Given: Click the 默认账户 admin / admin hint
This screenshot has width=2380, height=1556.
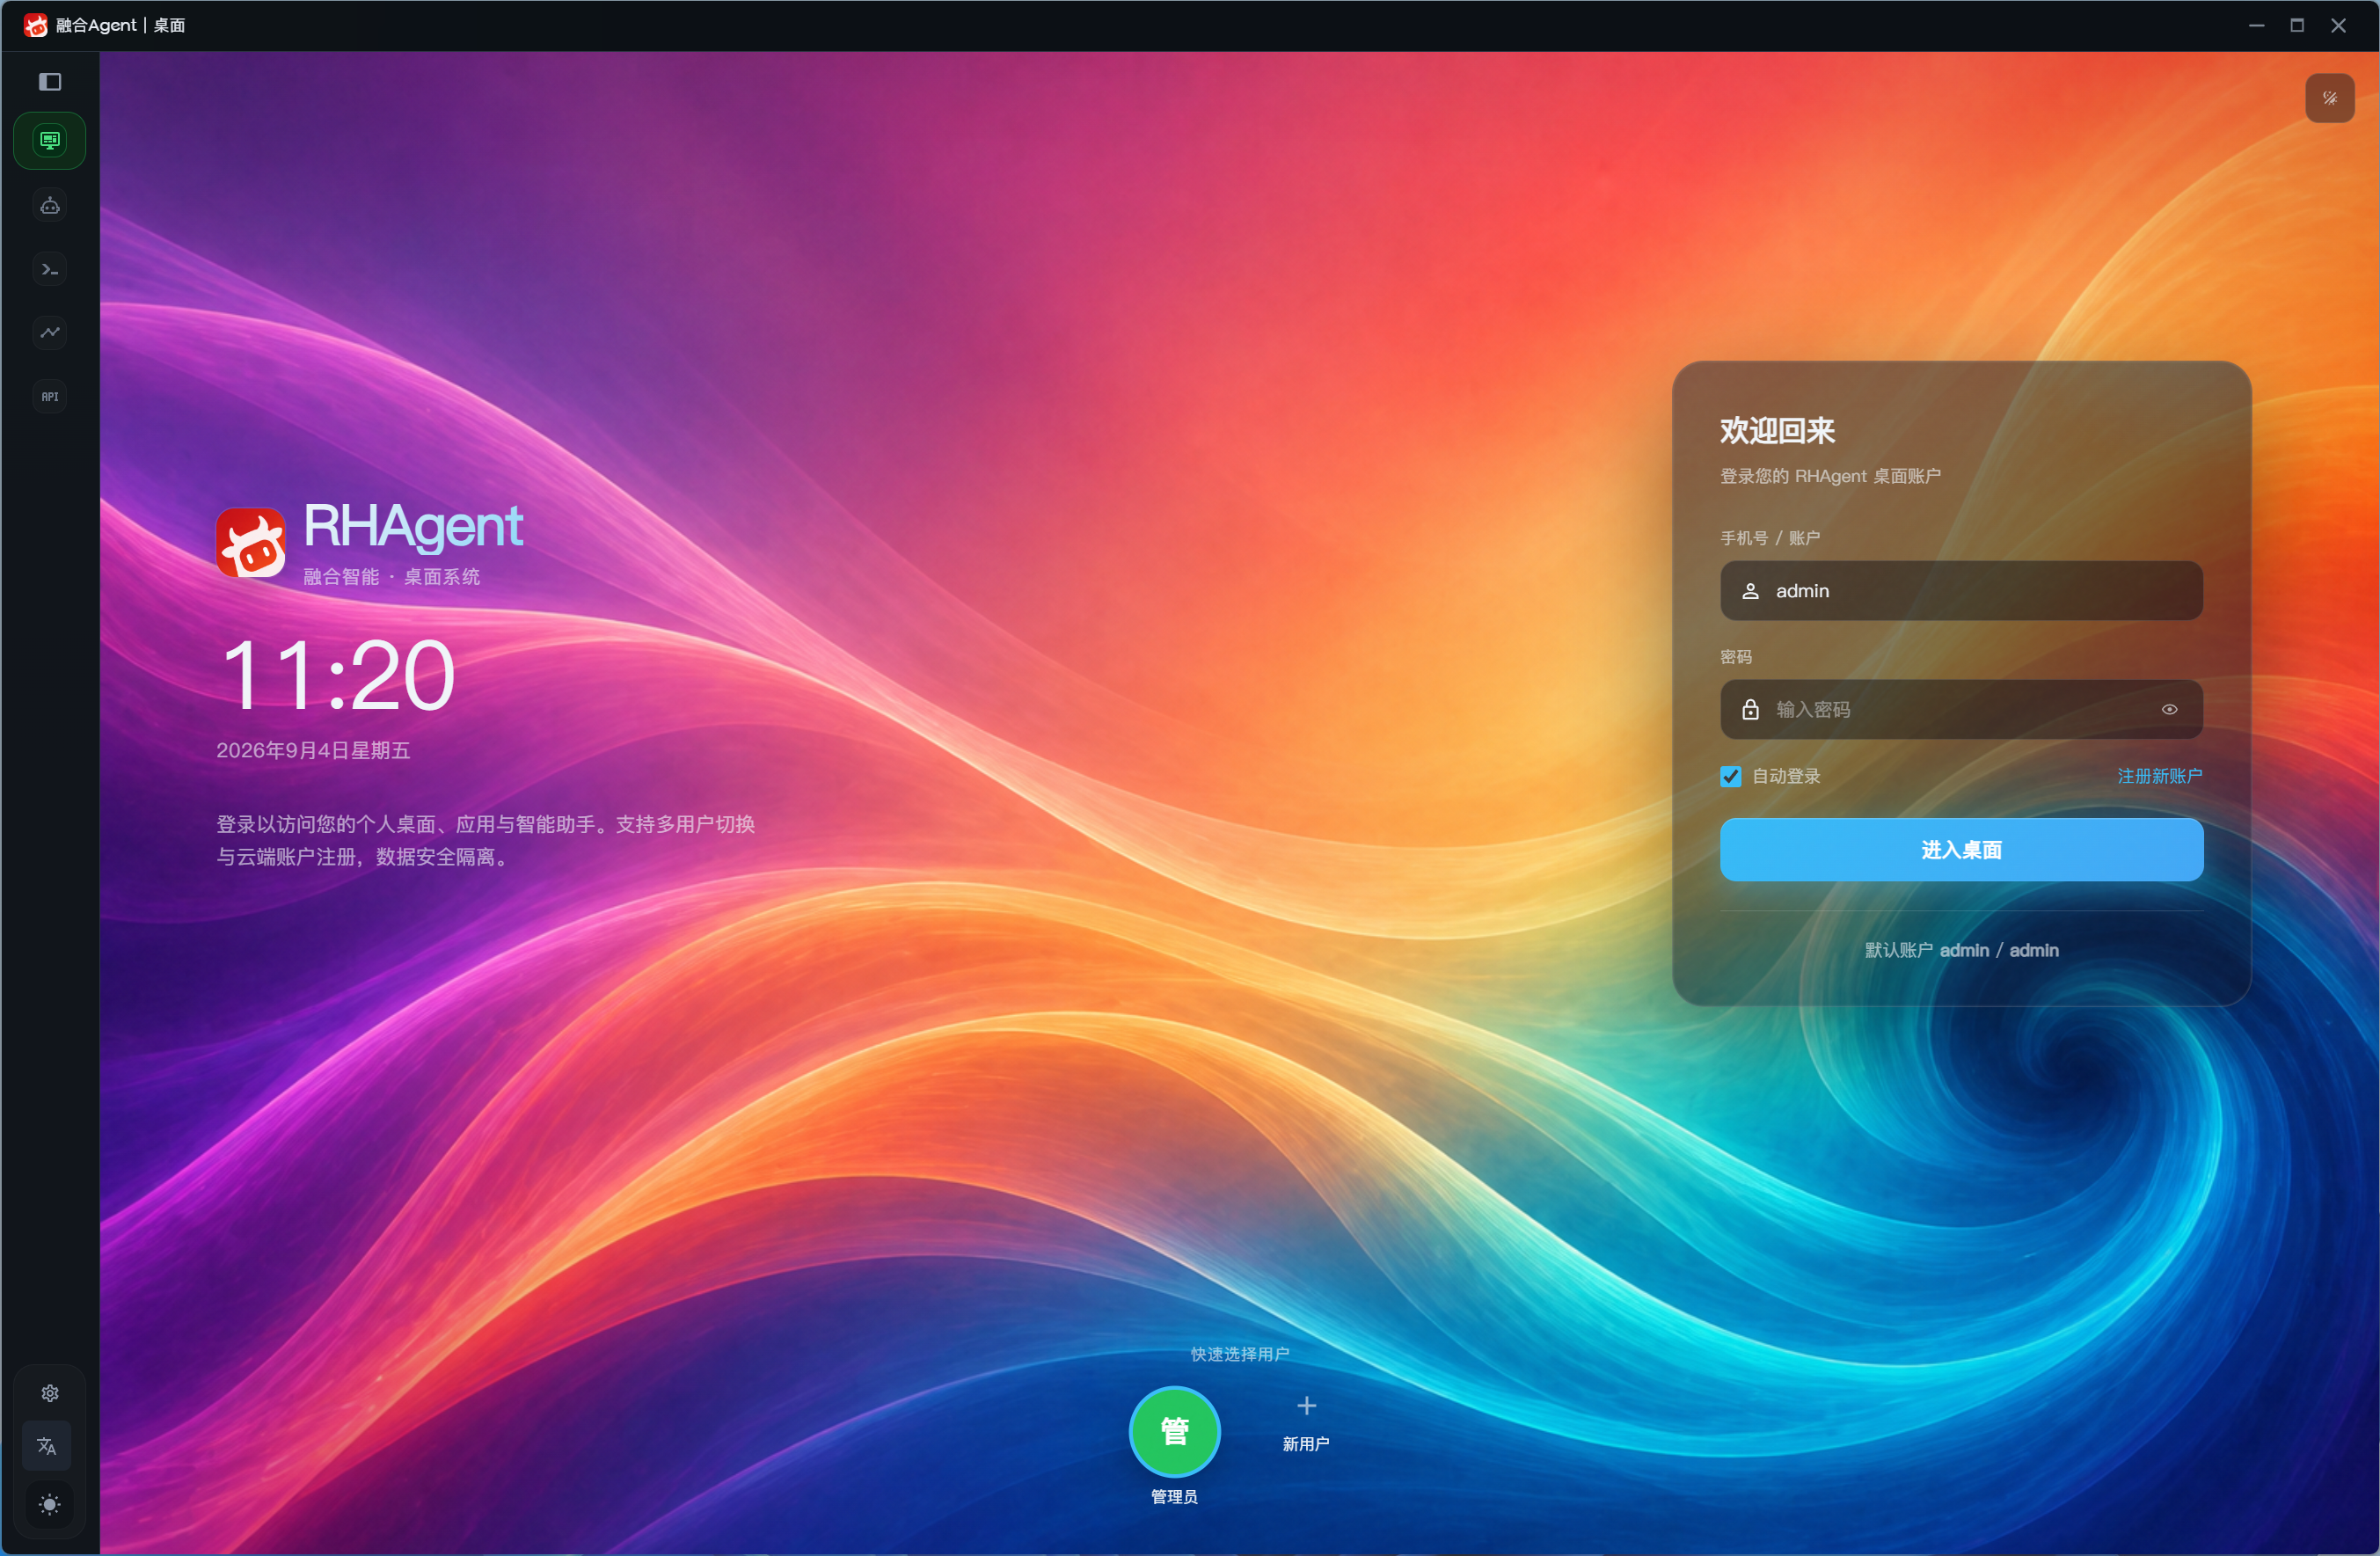Looking at the screenshot, I should (x=1961, y=950).
